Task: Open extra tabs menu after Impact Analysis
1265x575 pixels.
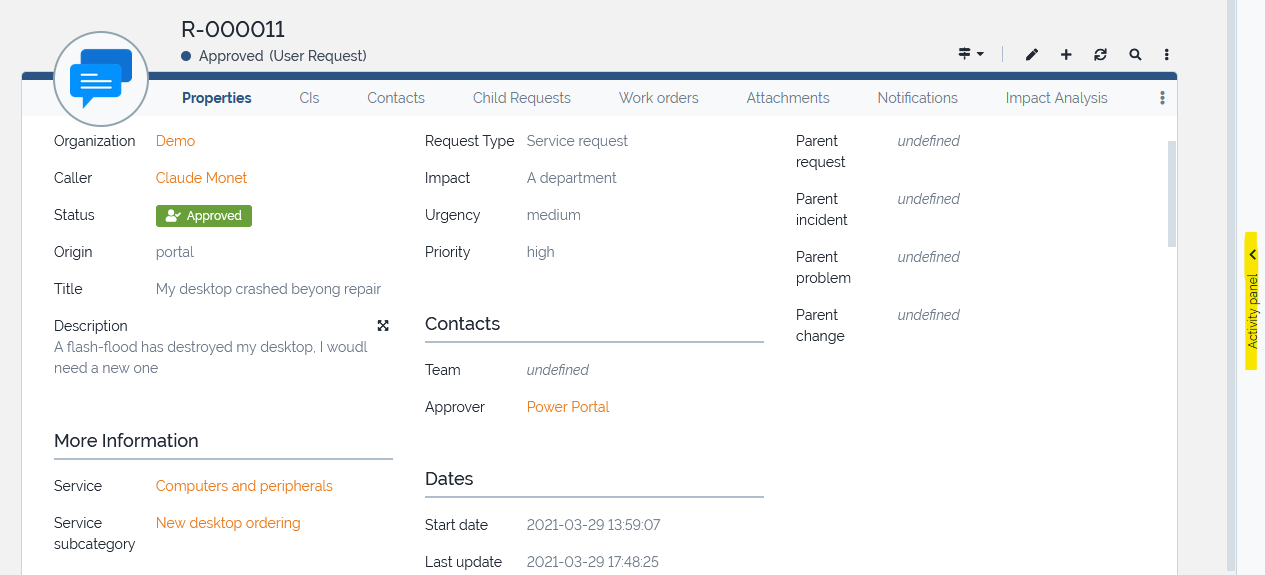Action: coord(1162,98)
